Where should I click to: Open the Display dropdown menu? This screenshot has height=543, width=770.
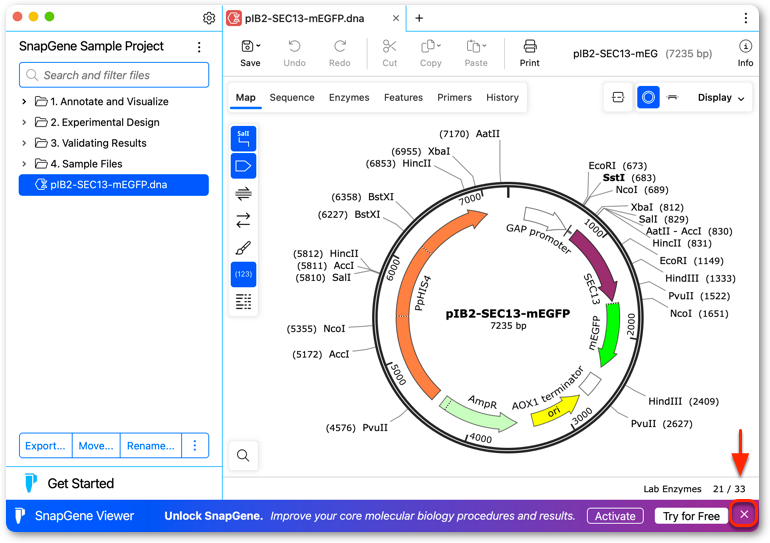(721, 98)
